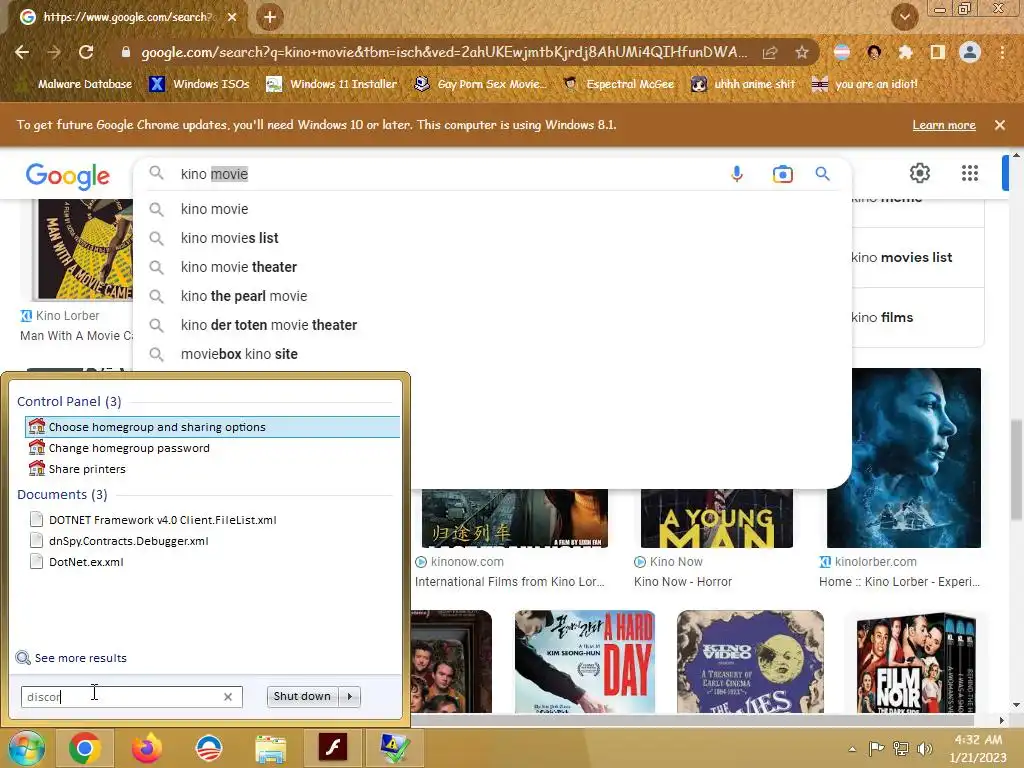
Task: Open kinolorber.com blue face poster thumbnail
Action: pos(903,458)
